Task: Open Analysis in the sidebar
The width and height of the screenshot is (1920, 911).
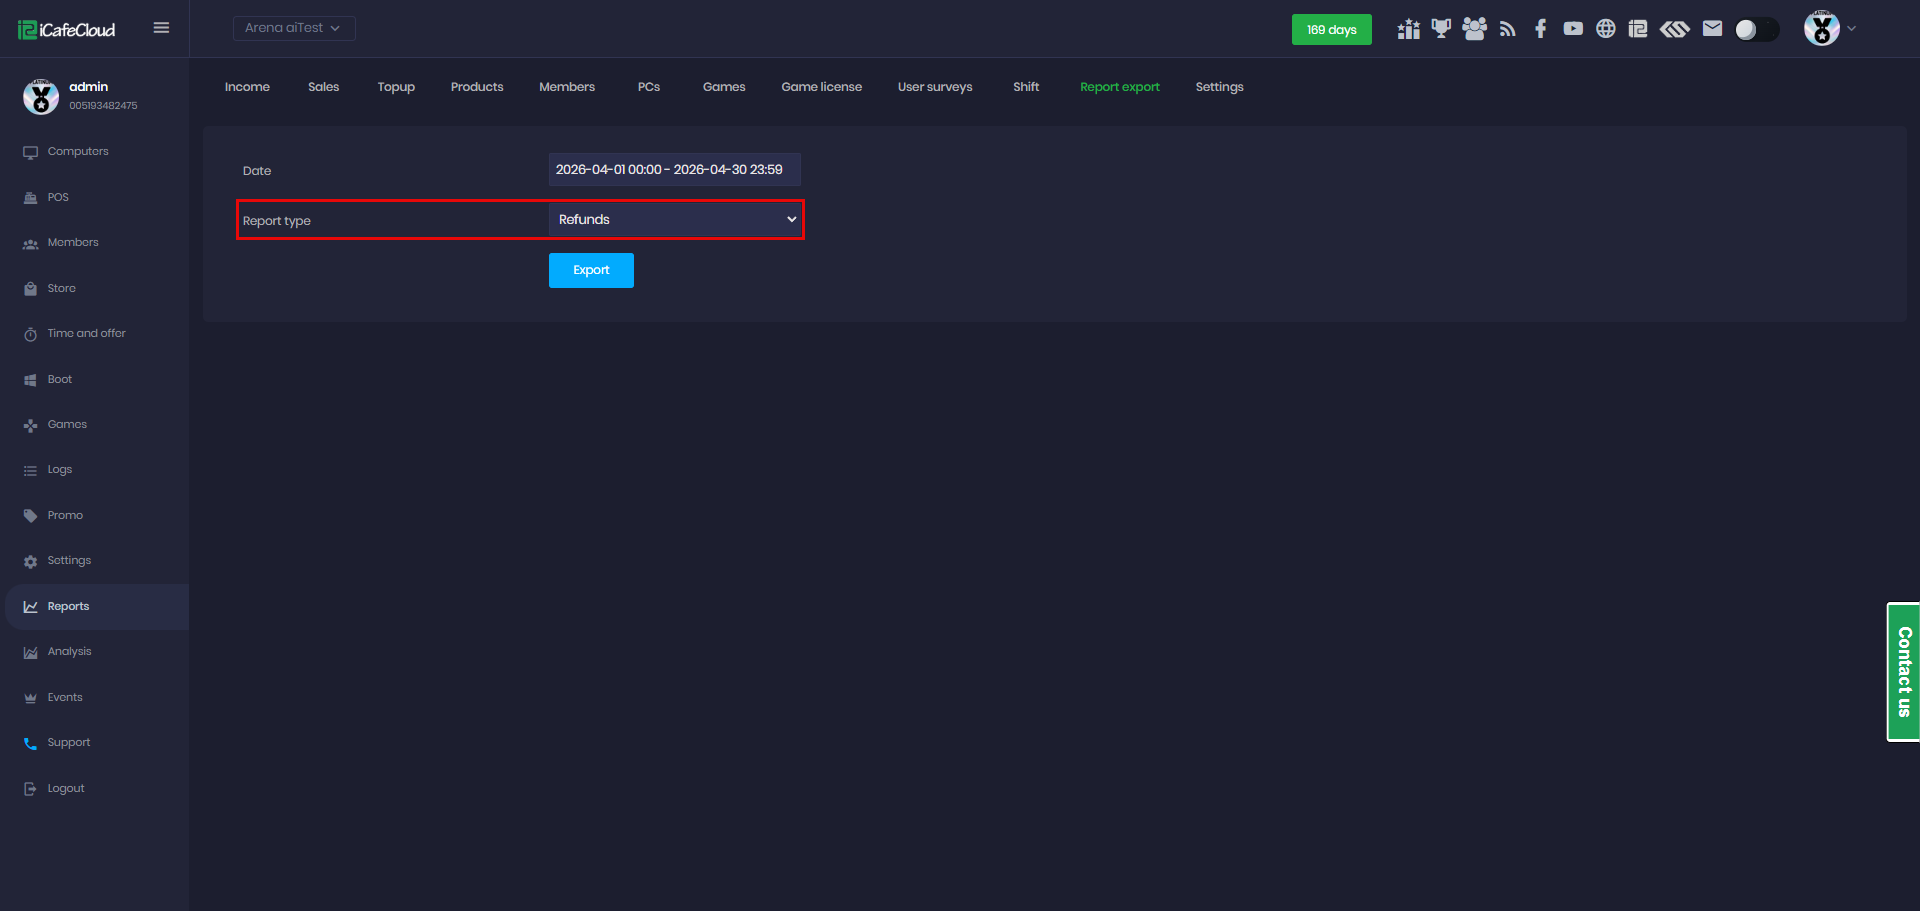Action: click(x=69, y=652)
